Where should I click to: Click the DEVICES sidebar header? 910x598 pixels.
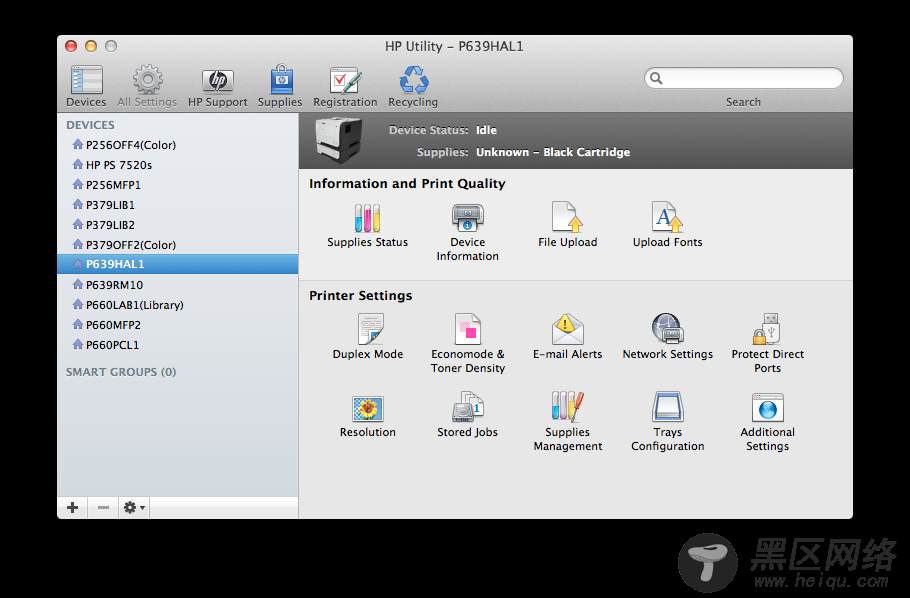[90, 125]
